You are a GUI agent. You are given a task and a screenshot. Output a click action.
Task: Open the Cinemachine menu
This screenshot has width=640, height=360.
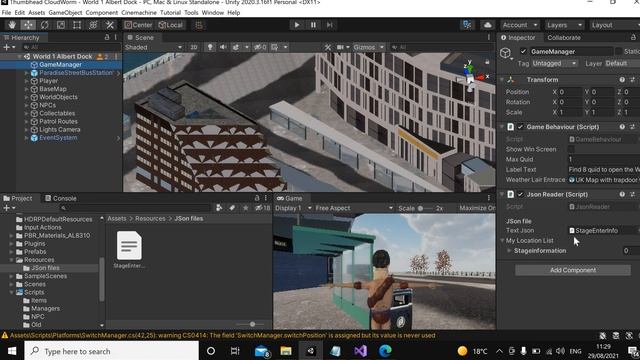pos(139,13)
